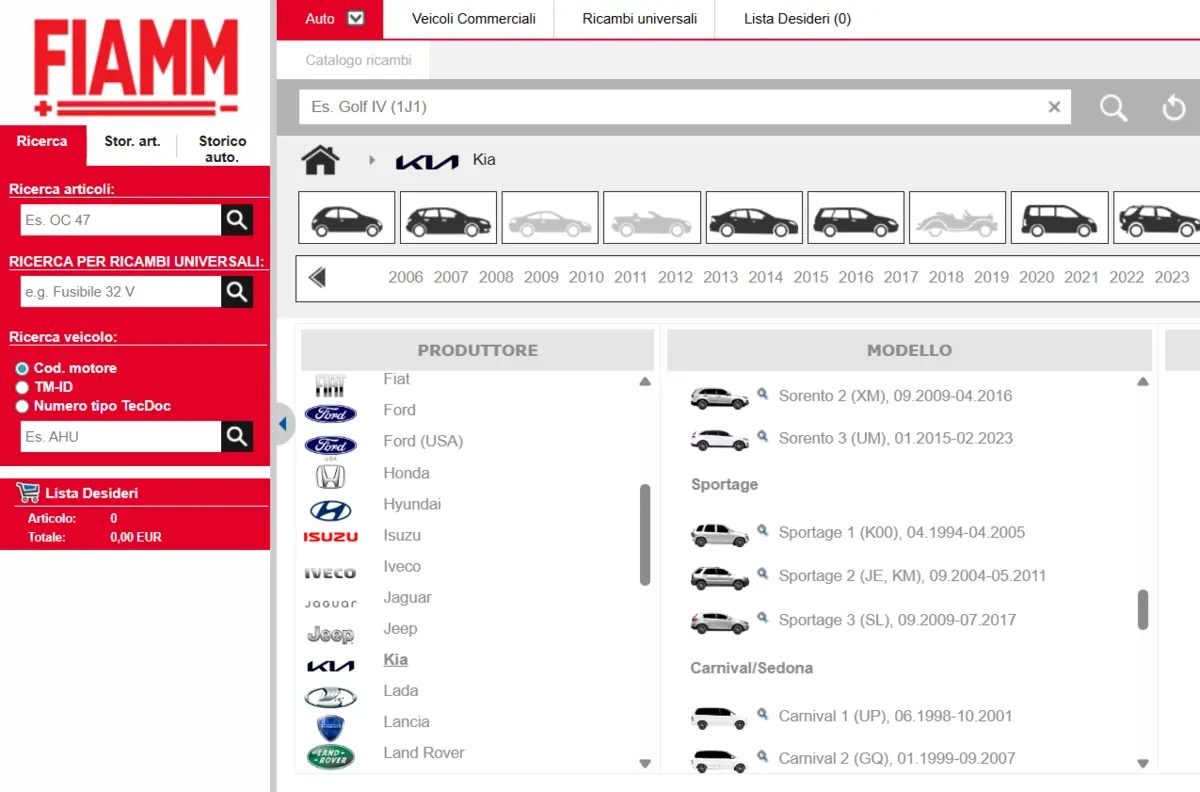Select the minivan body type icon
Screen dimensions: 1200x792
pos(1060,218)
